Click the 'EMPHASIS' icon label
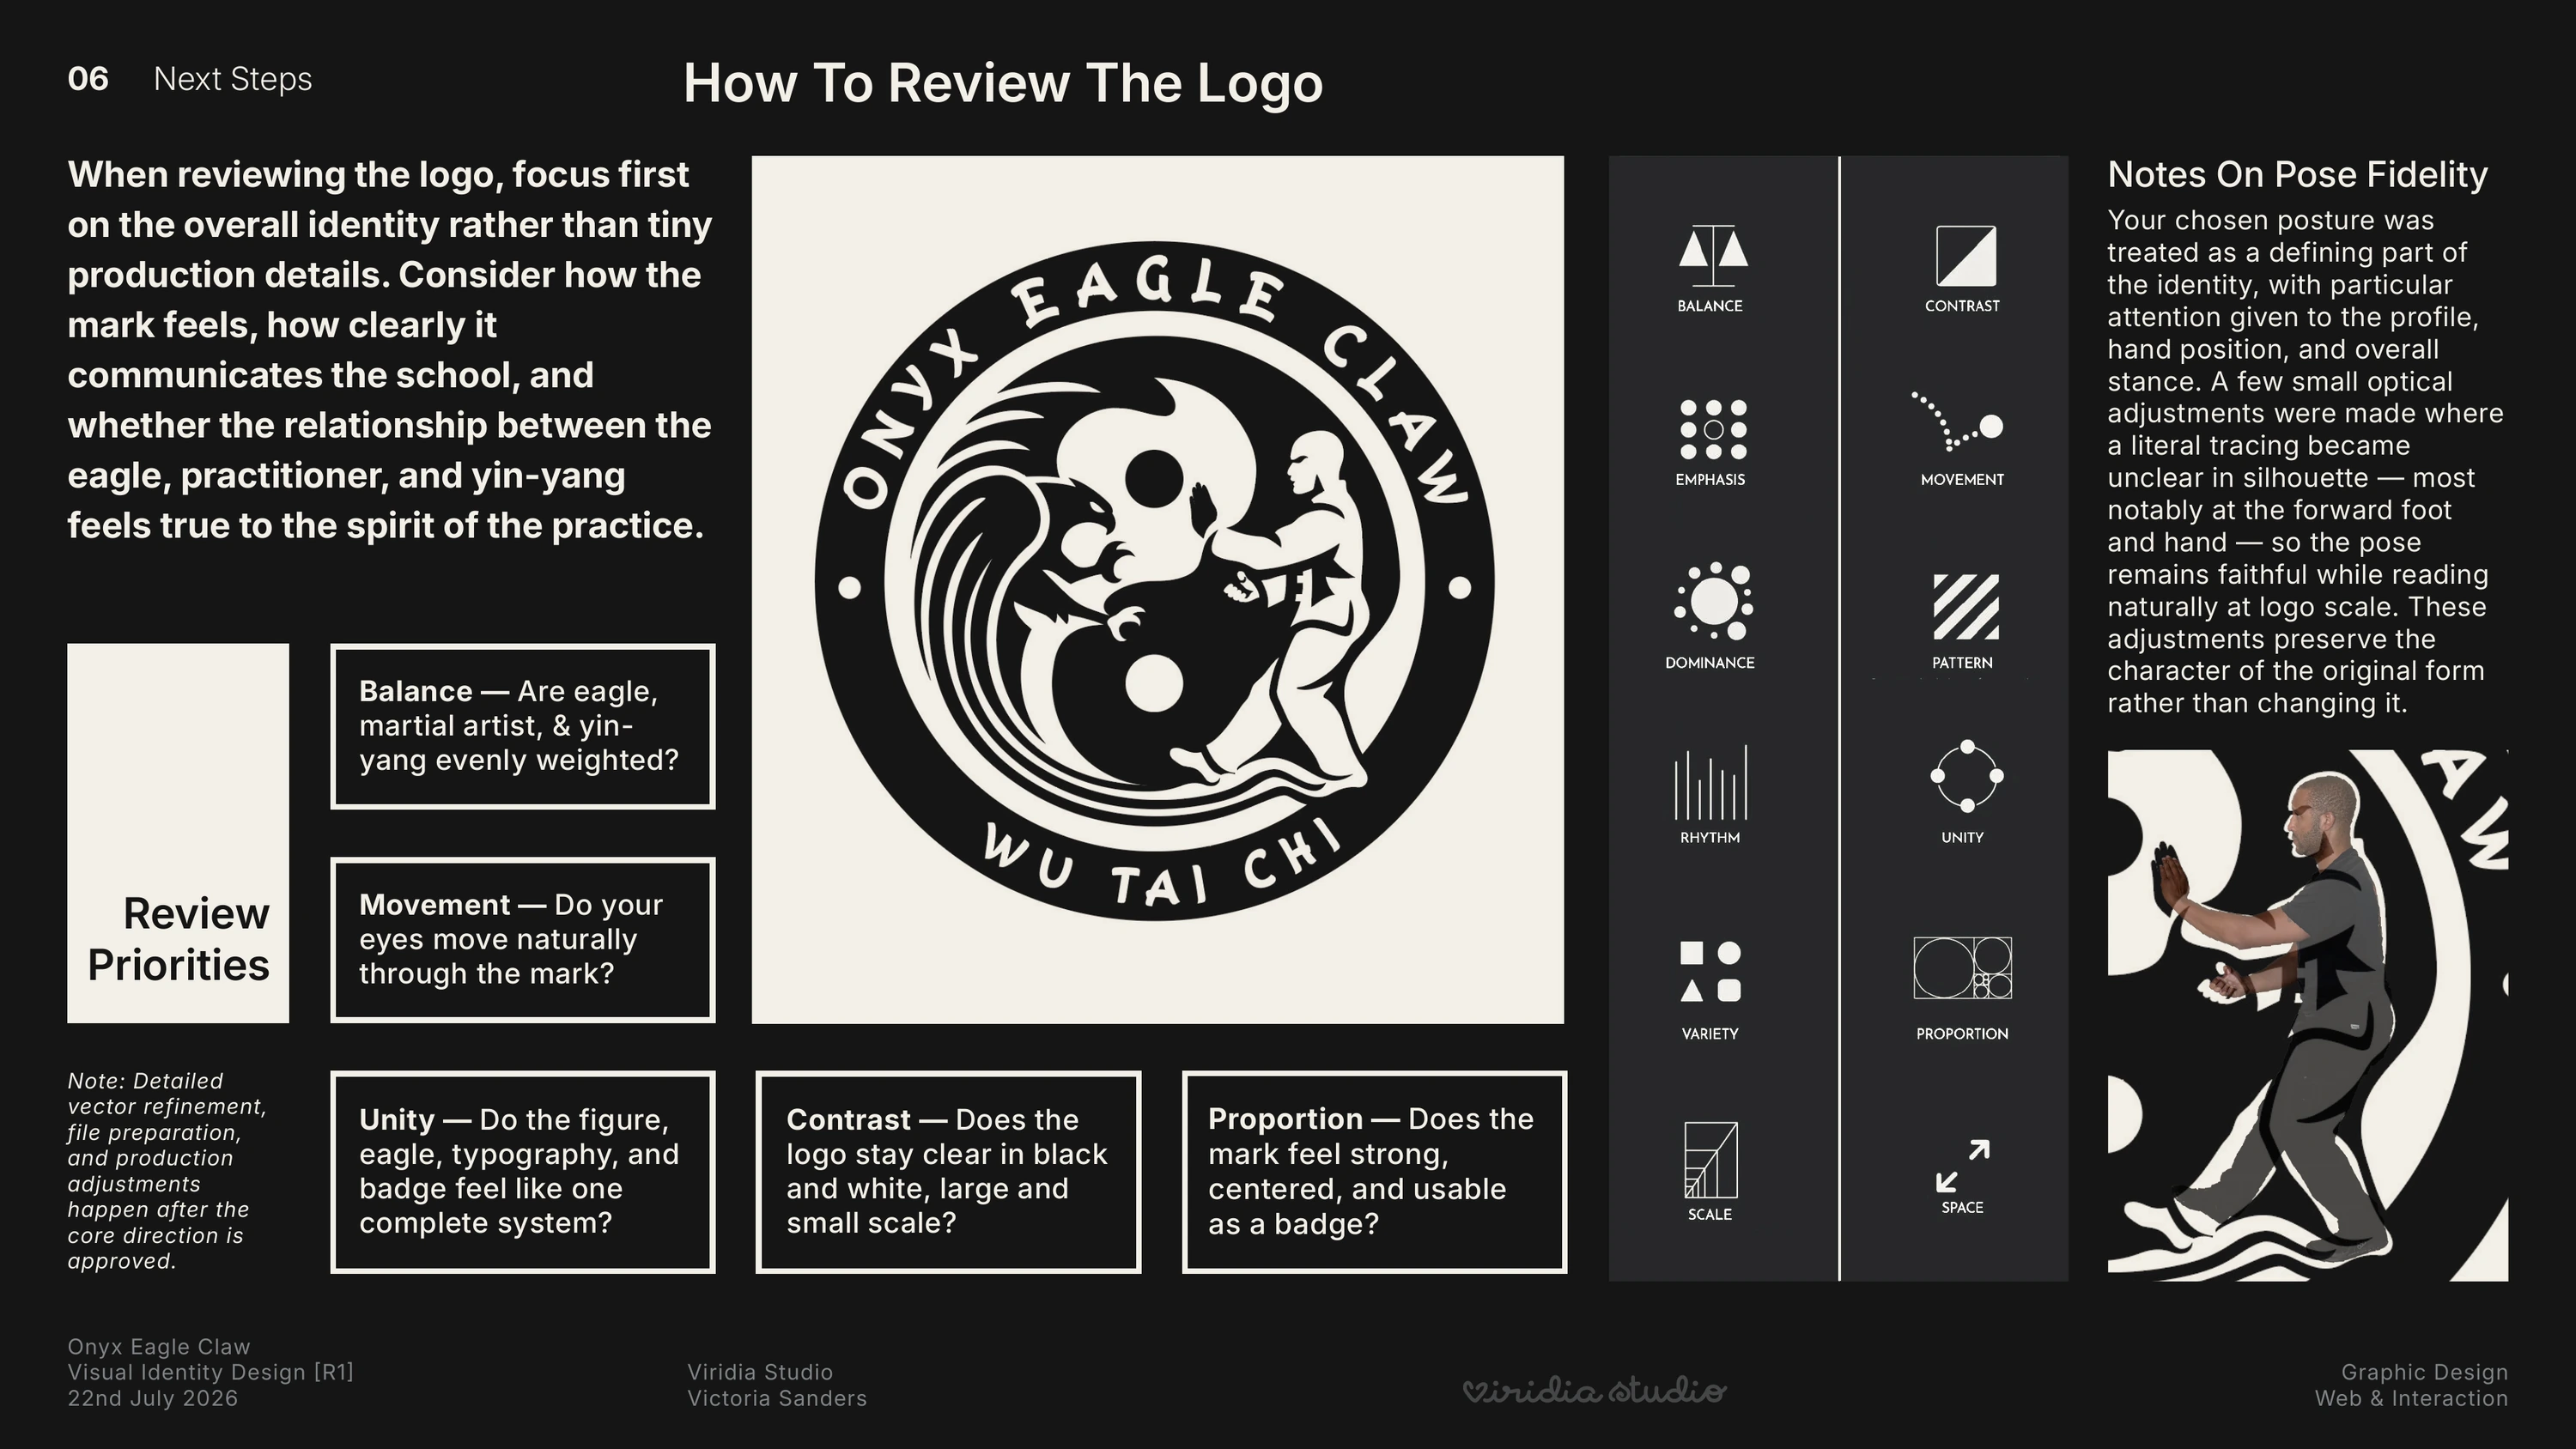The height and width of the screenshot is (1449, 2576). coord(1710,480)
